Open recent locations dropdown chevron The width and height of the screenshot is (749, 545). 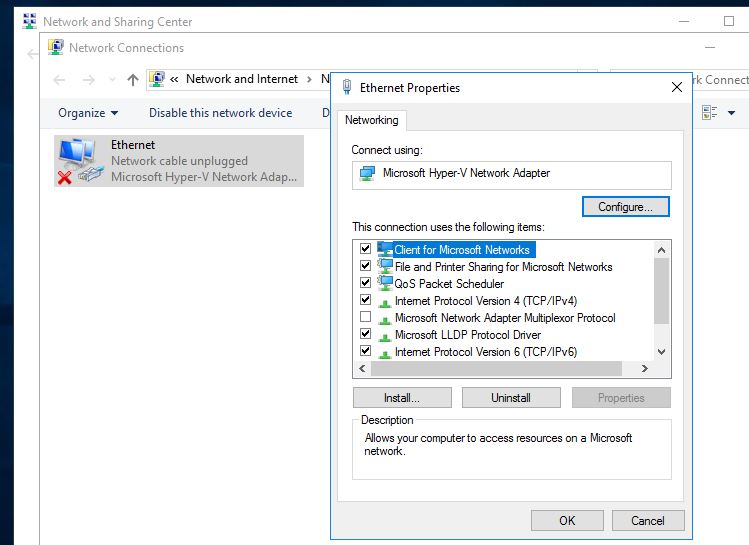pos(112,80)
